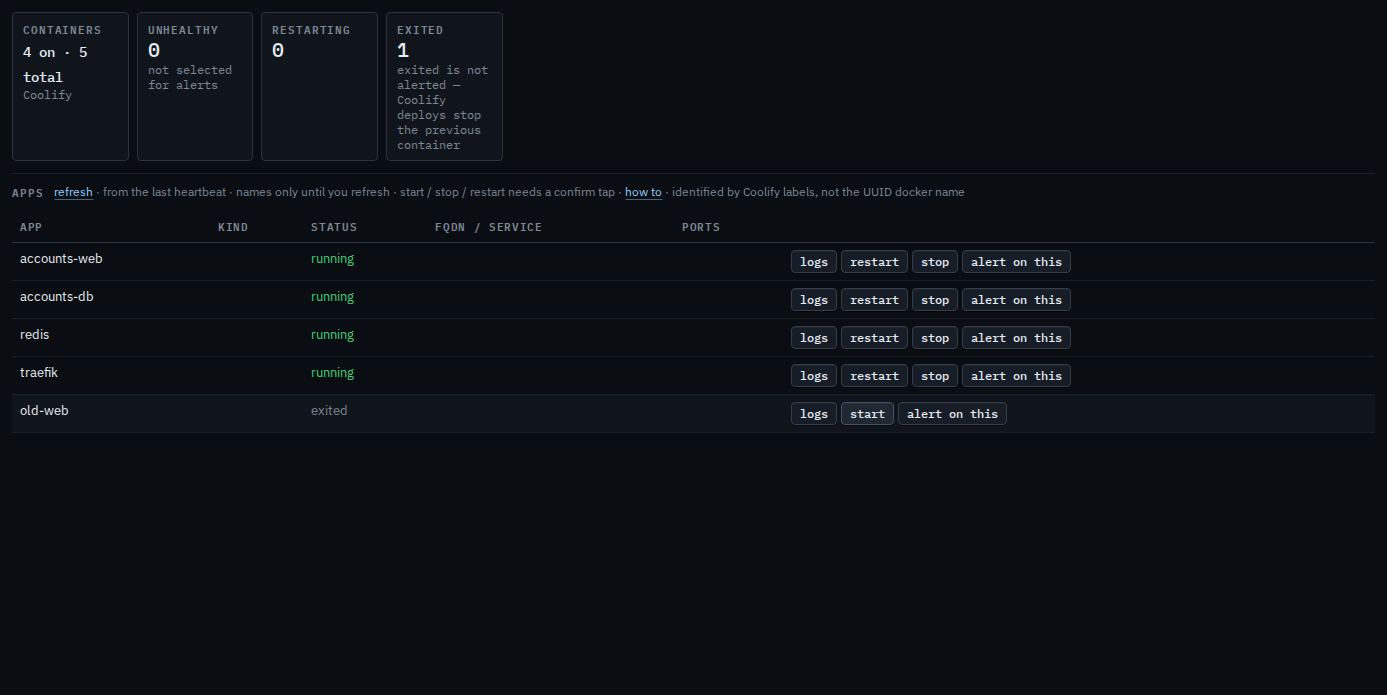Click the FQDN / SERVICE column header
Screen dimensions: 1387x695
[x=488, y=227]
